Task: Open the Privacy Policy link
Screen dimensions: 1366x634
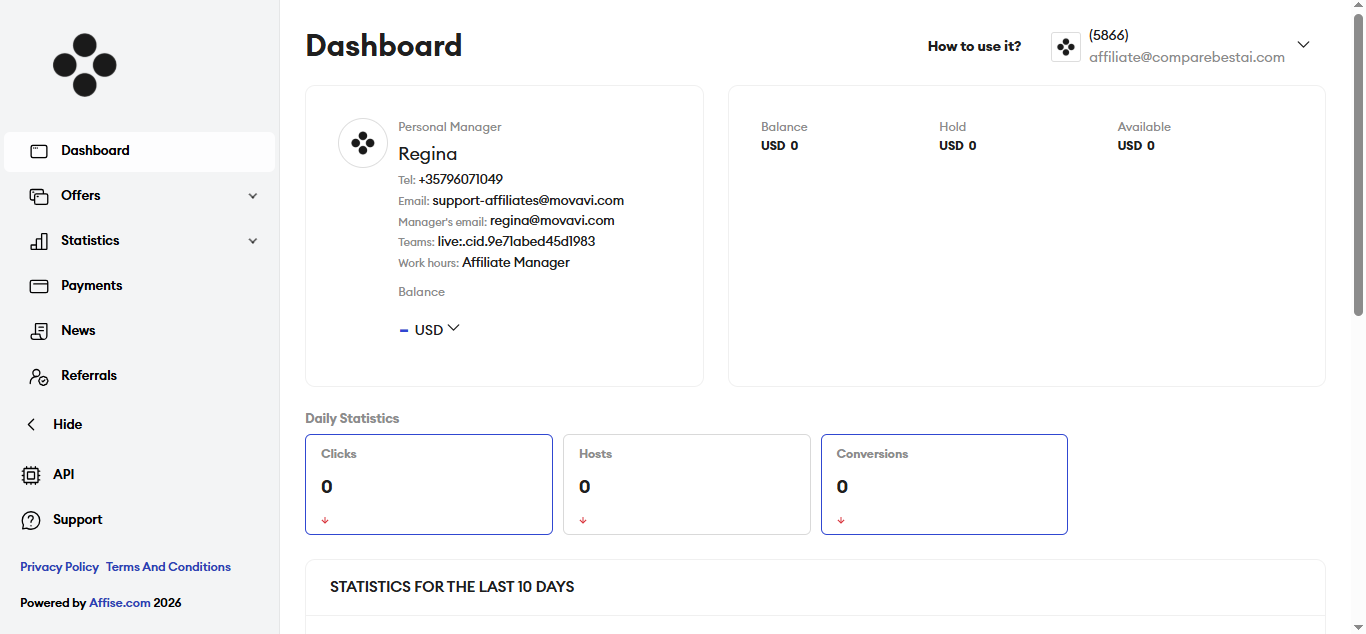Action: pos(60,567)
